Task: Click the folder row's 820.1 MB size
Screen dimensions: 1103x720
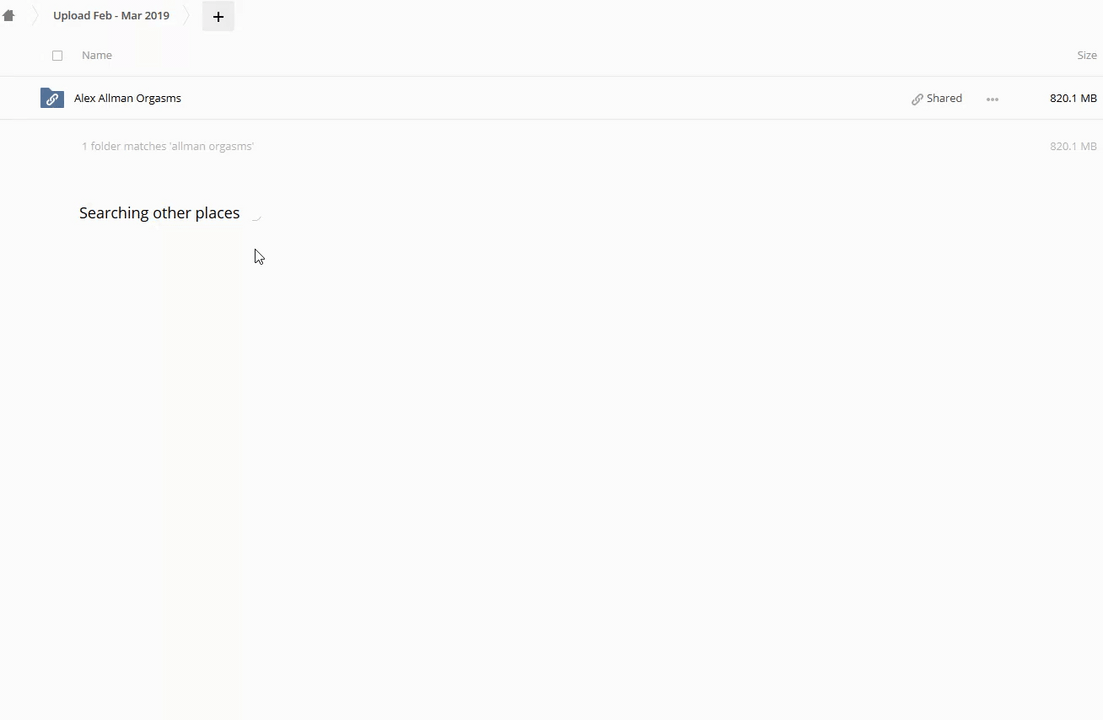Action: [1072, 98]
